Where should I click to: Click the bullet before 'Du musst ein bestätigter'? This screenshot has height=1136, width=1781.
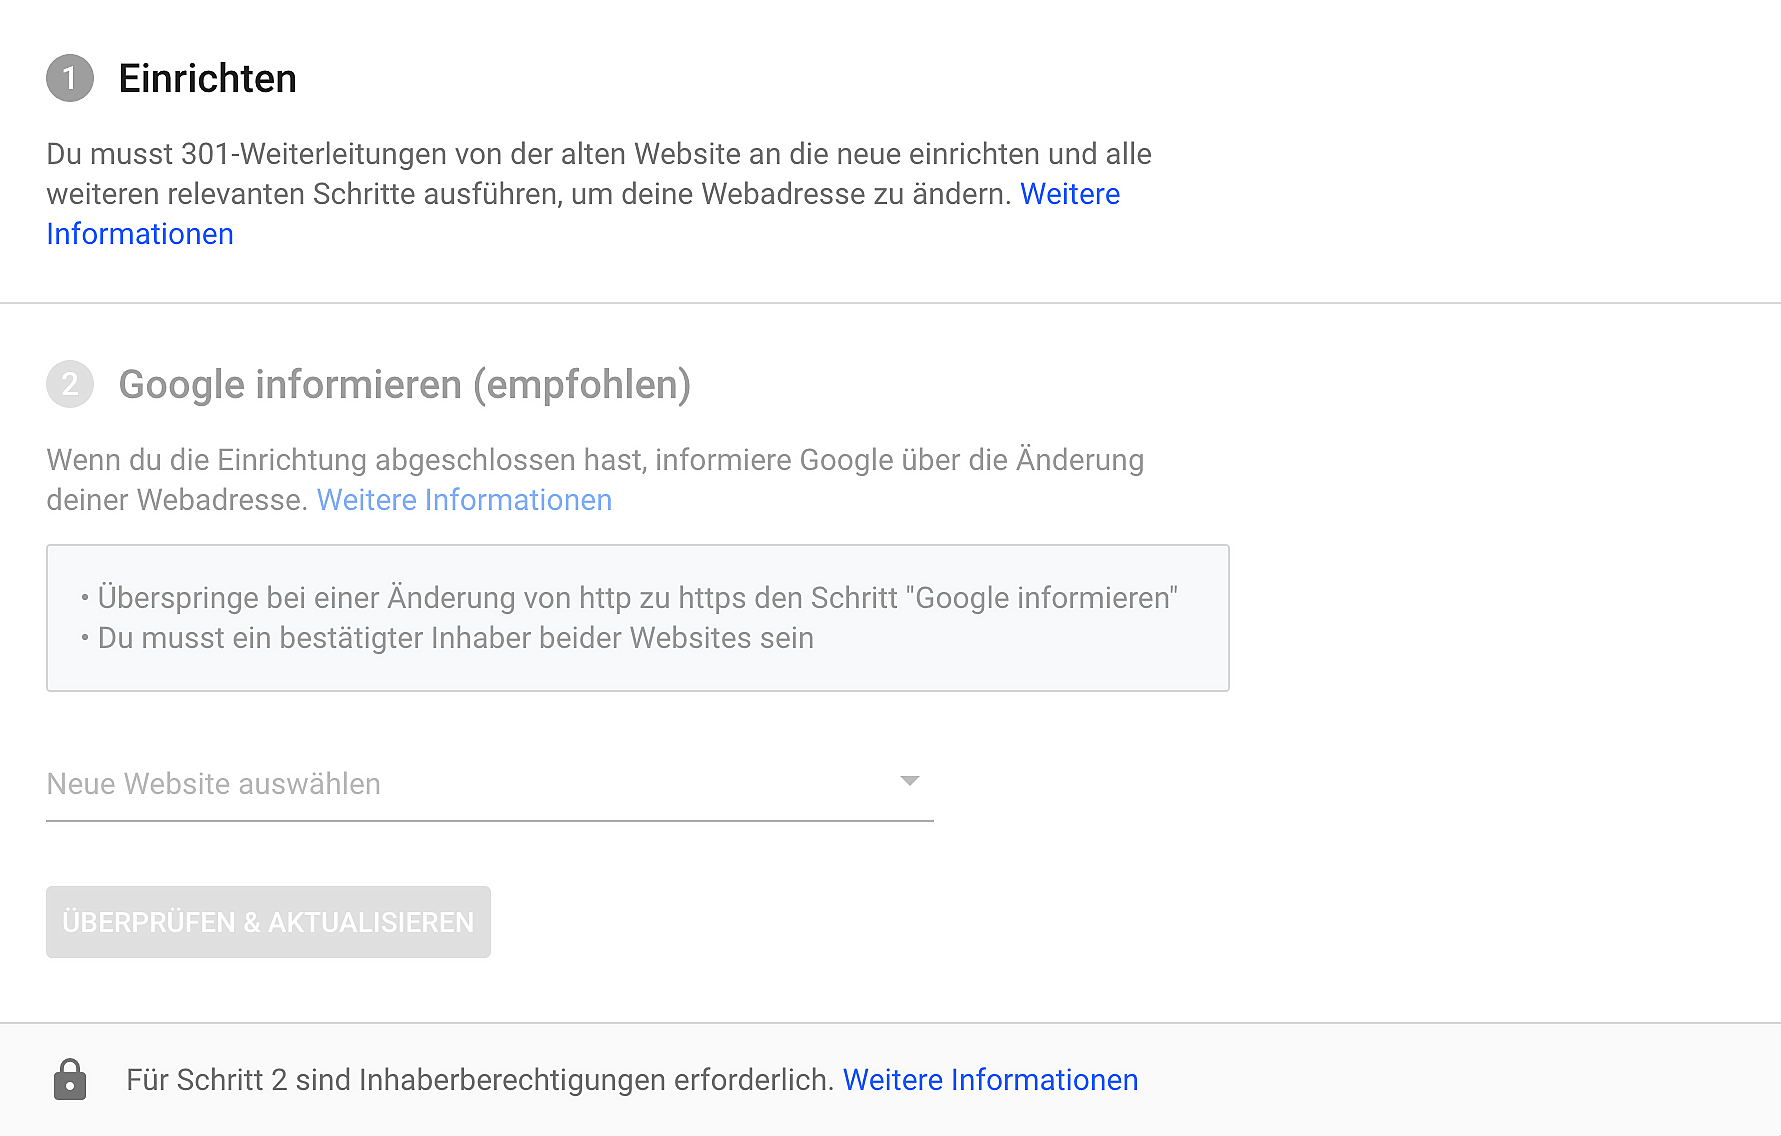pyautogui.click(x=85, y=638)
